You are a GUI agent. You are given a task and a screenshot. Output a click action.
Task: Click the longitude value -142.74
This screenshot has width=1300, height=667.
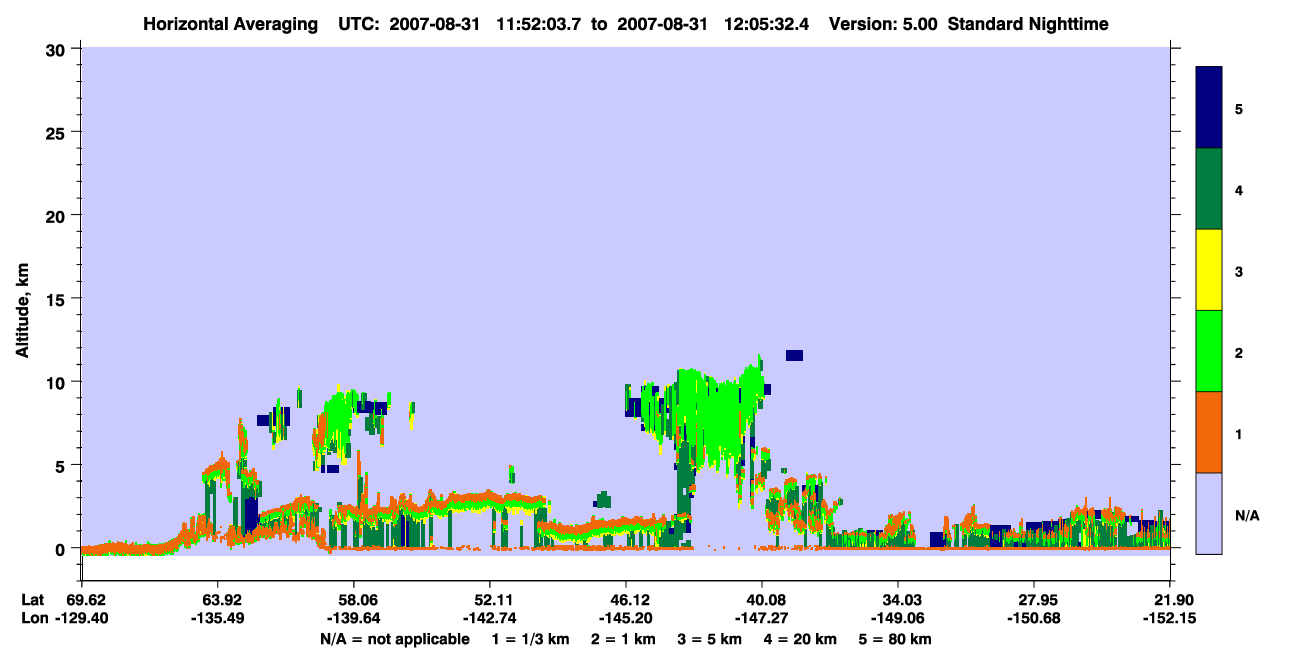pyautogui.click(x=489, y=618)
